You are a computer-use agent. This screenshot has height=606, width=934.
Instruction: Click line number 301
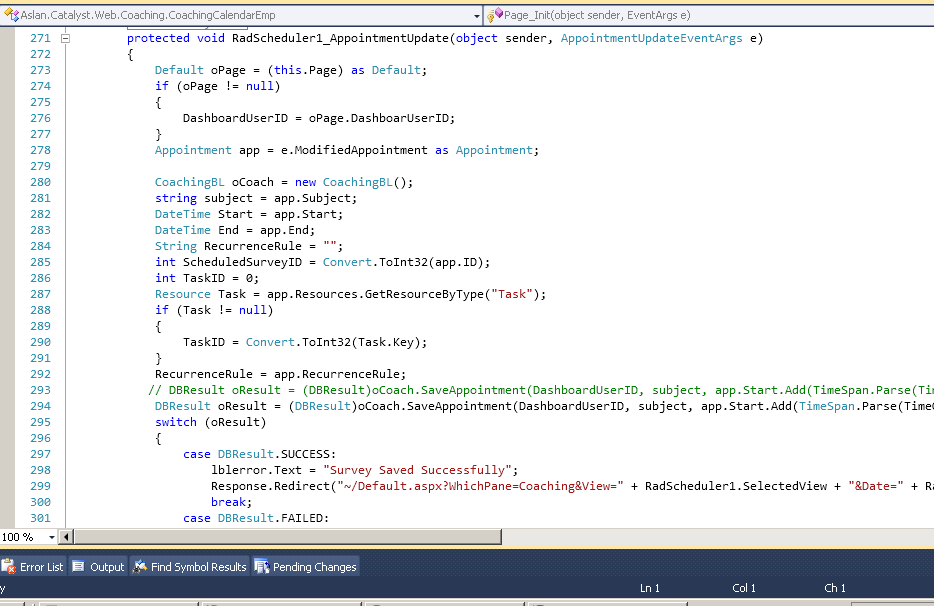point(41,518)
